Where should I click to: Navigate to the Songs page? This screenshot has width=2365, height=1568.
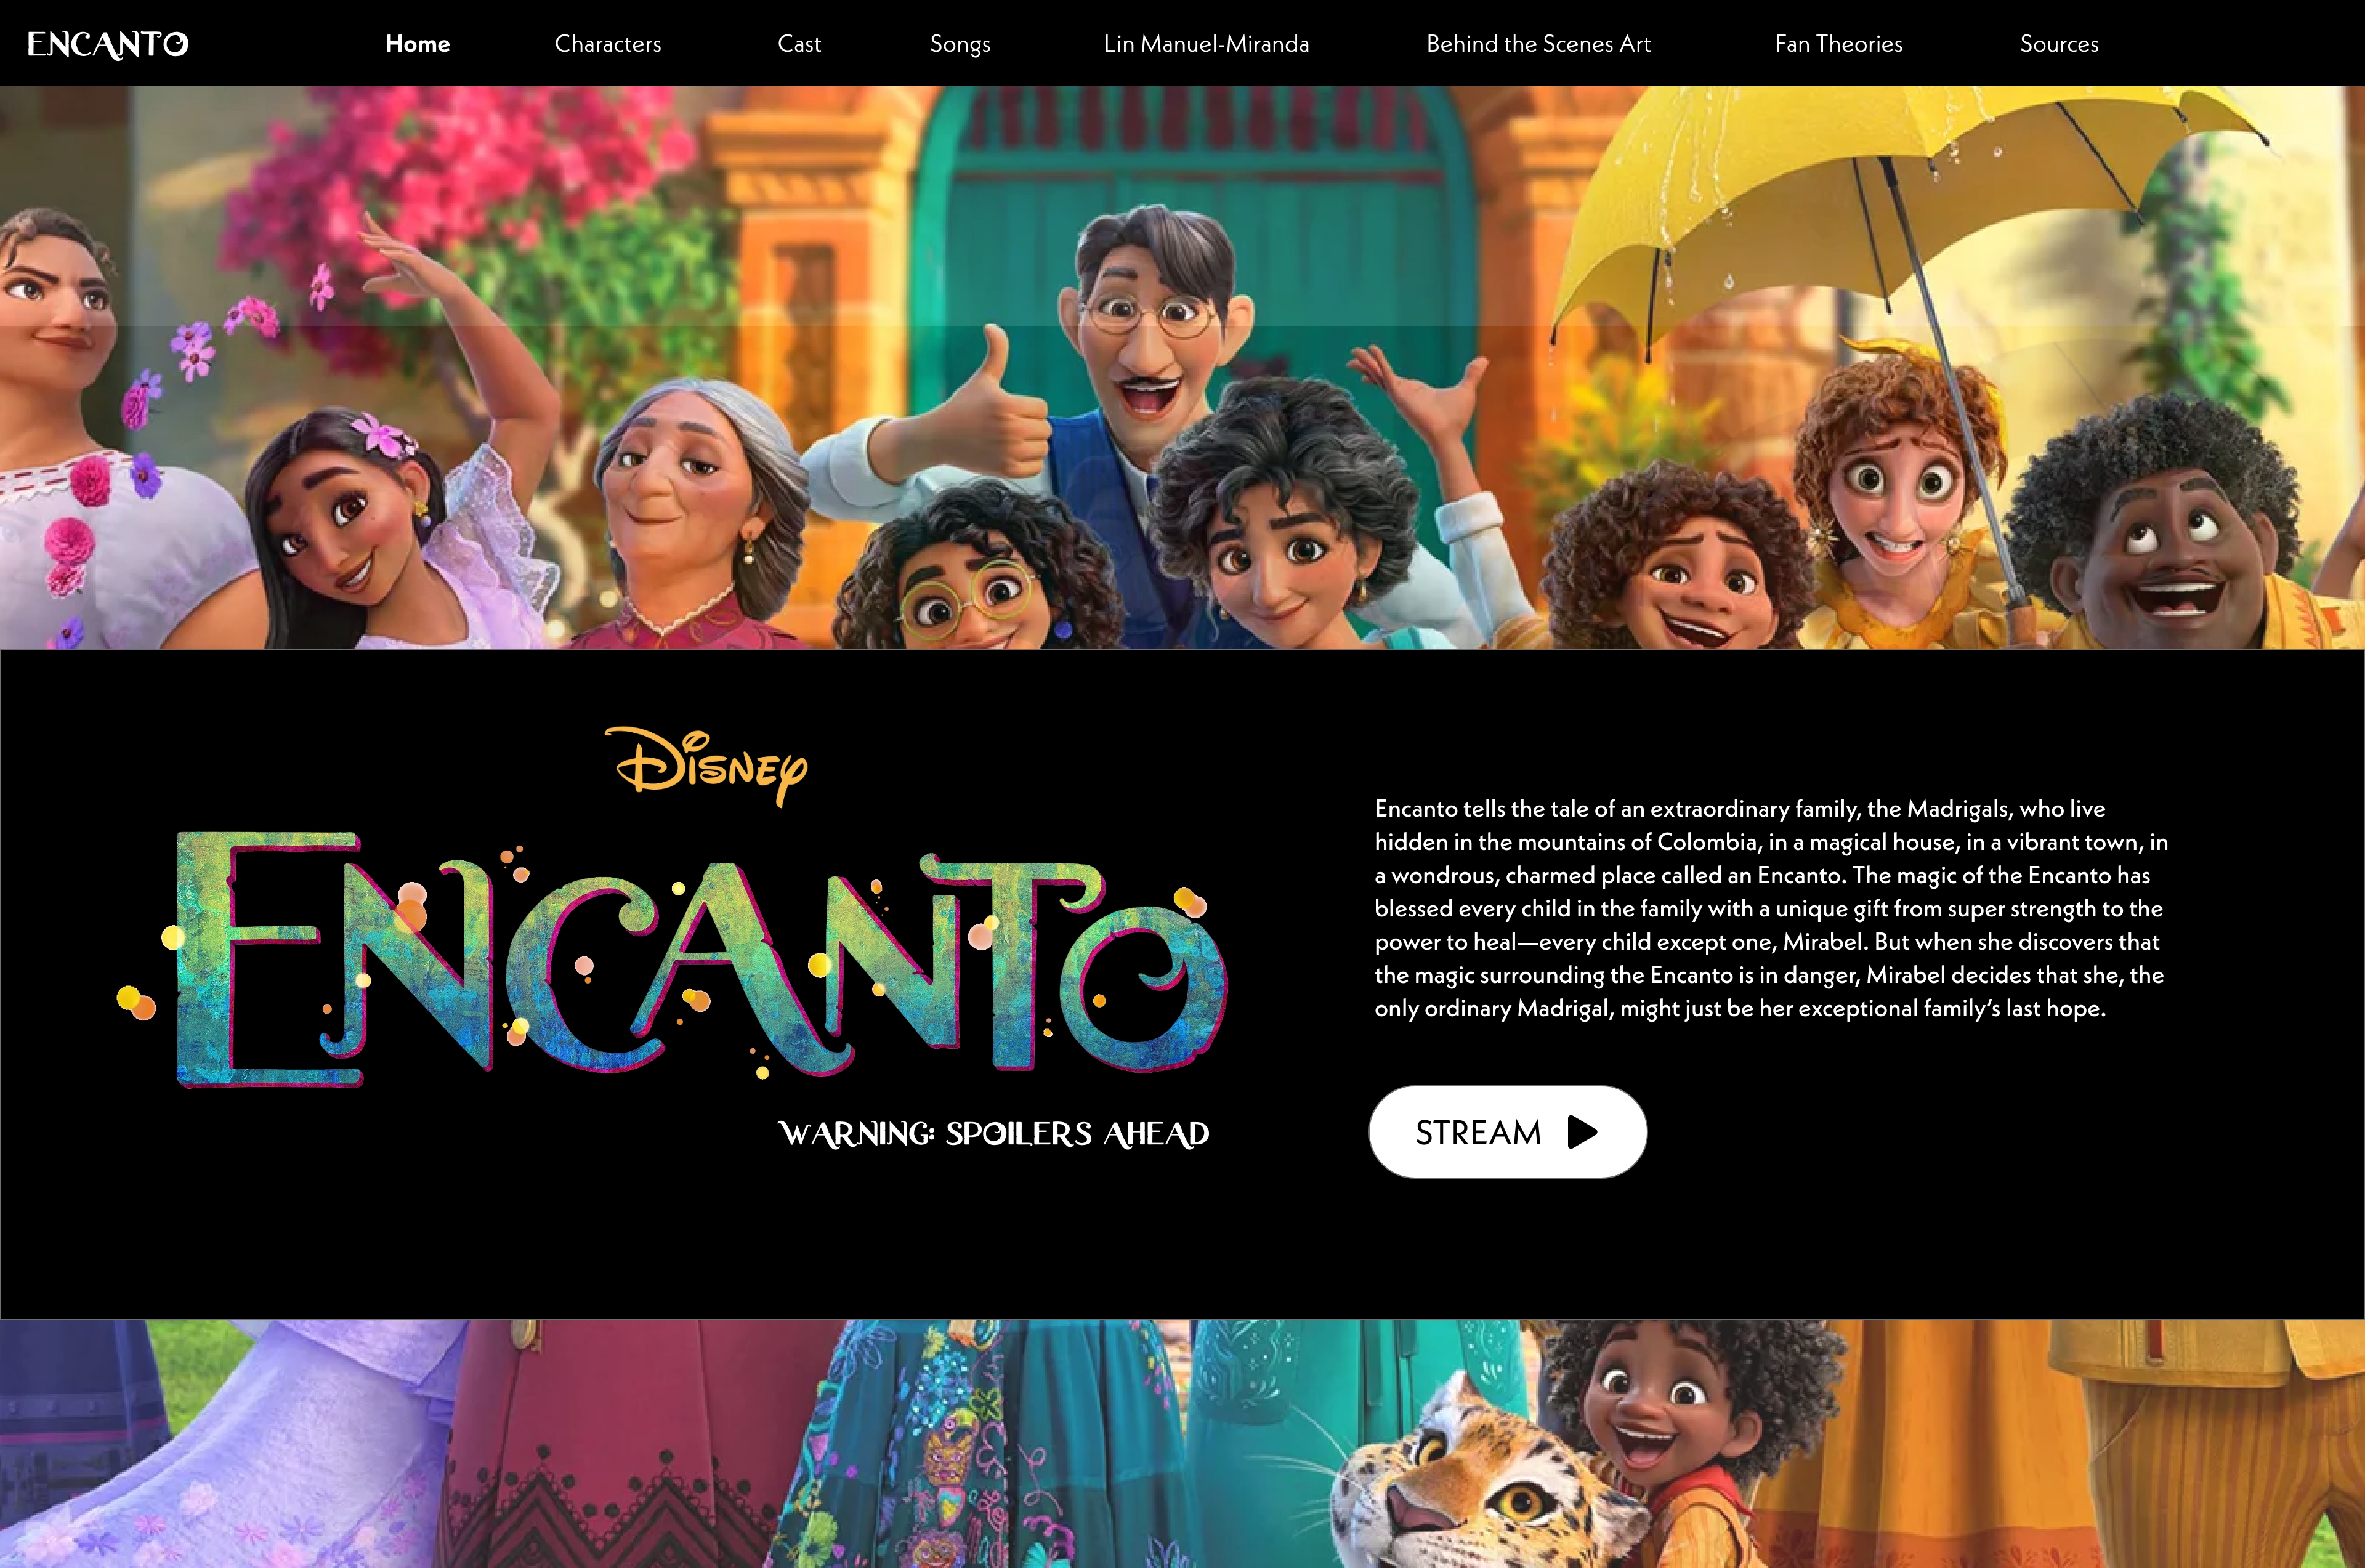tap(960, 45)
